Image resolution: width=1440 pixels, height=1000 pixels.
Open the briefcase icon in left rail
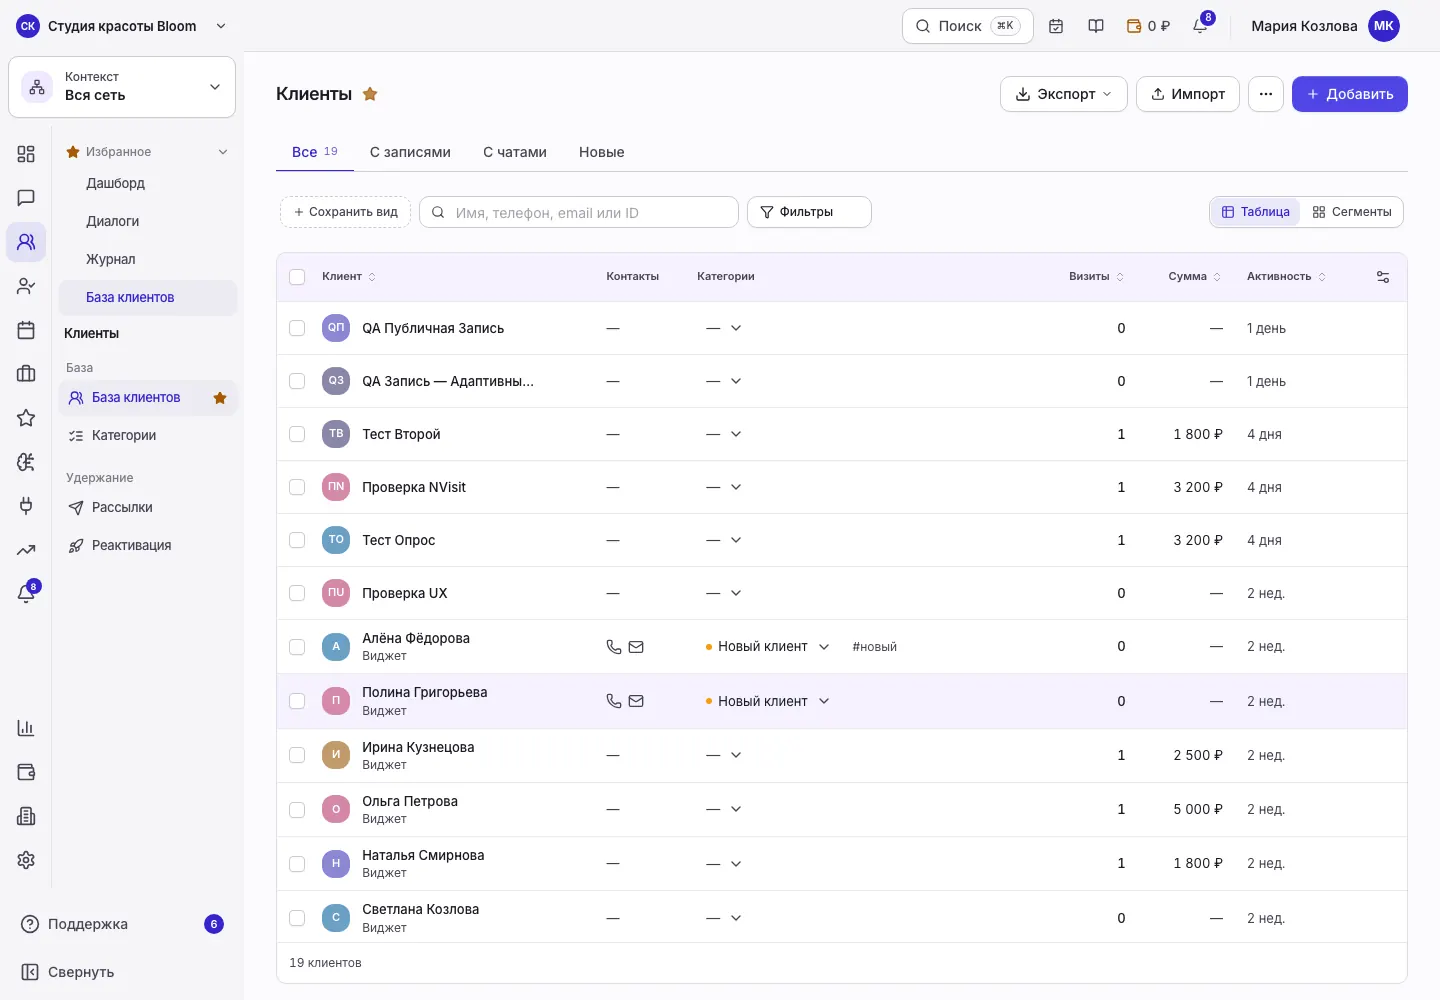point(26,374)
